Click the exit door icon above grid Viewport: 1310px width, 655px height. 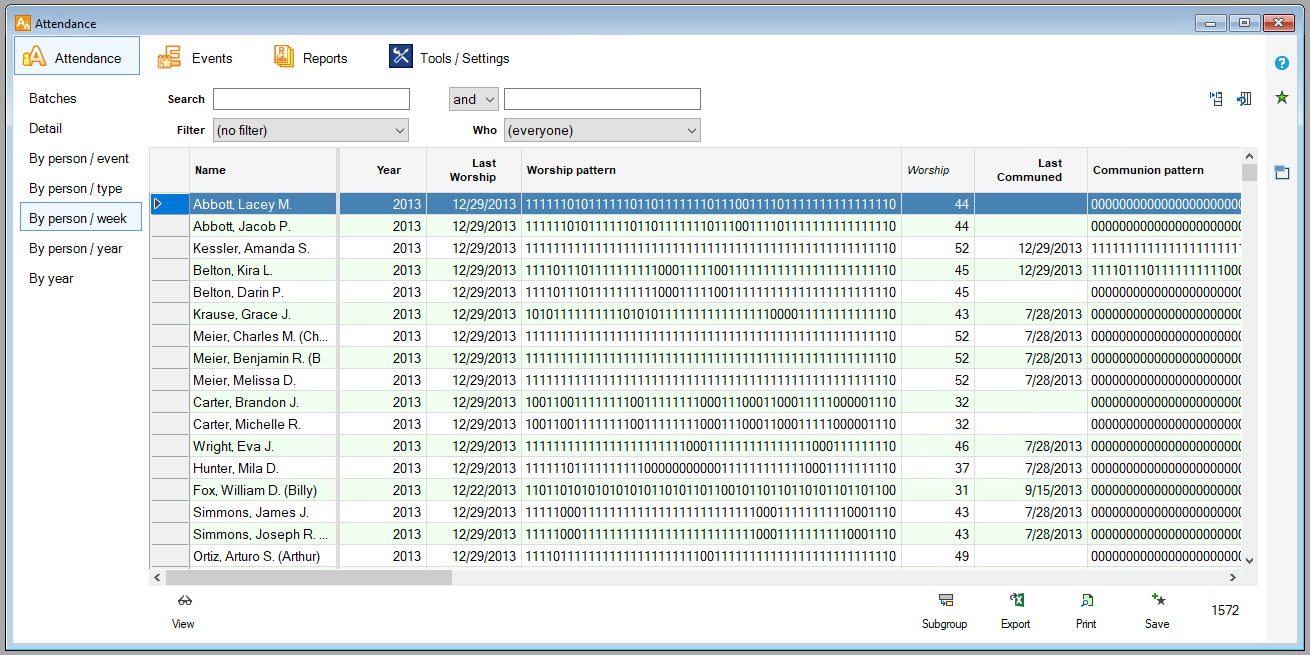[1244, 99]
